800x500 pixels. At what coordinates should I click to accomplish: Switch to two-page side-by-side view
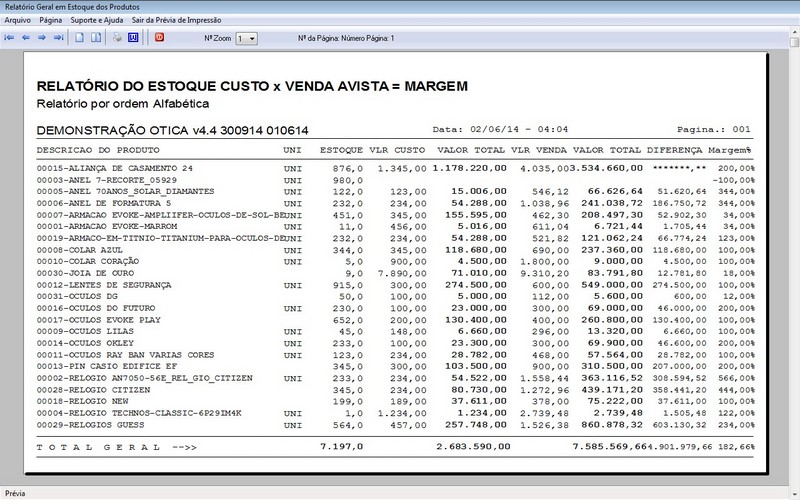pyautogui.click(x=96, y=37)
